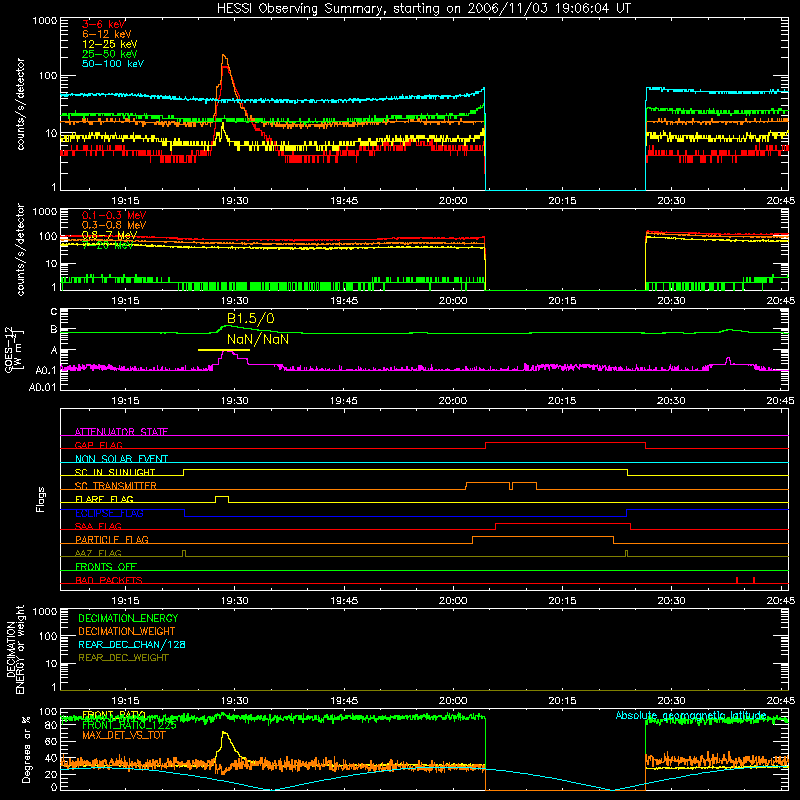Click the '0.3-0.8 MeV' legend entry
This screenshot has width=800, height=800.
114,225
